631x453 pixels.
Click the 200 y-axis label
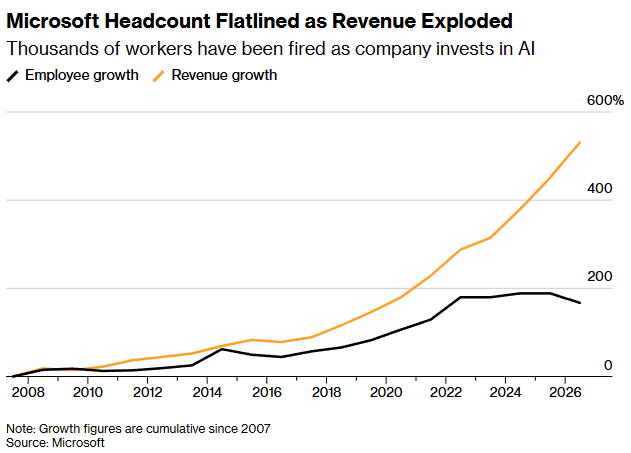click(x=600, y=276)
